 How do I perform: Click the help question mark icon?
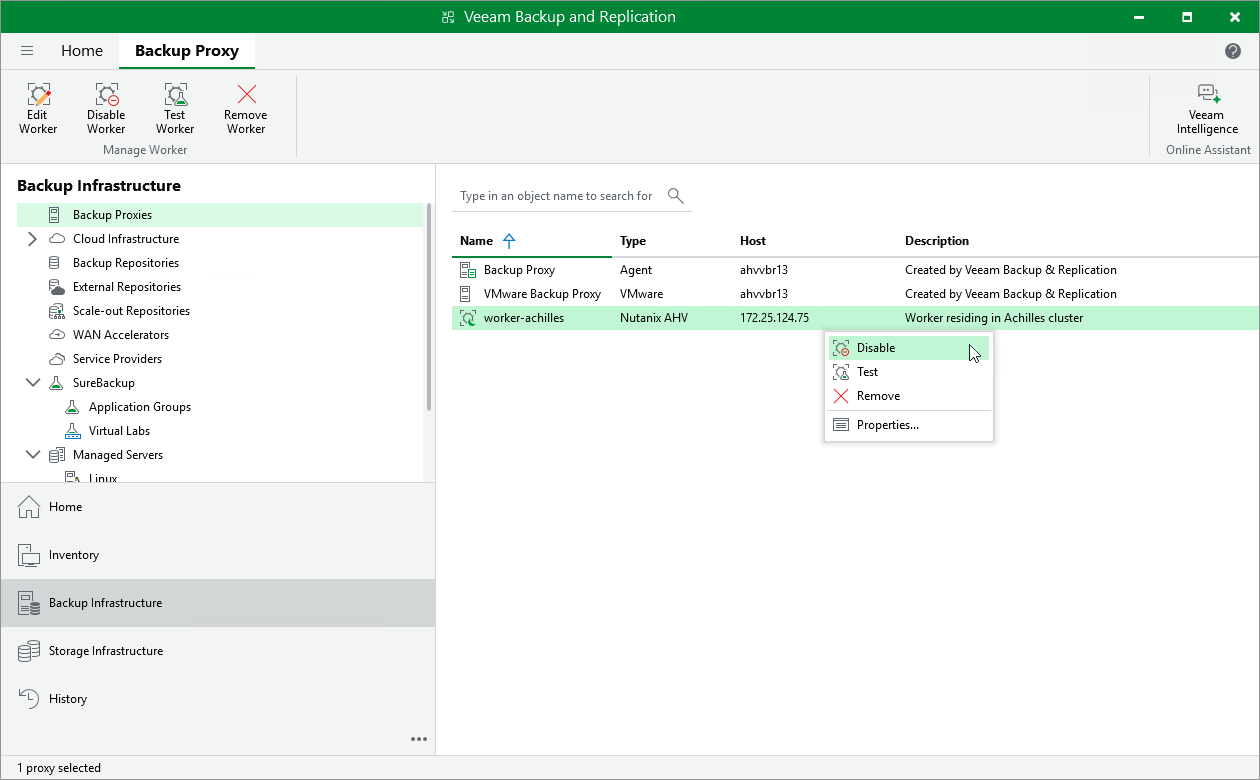(1233, 51)
